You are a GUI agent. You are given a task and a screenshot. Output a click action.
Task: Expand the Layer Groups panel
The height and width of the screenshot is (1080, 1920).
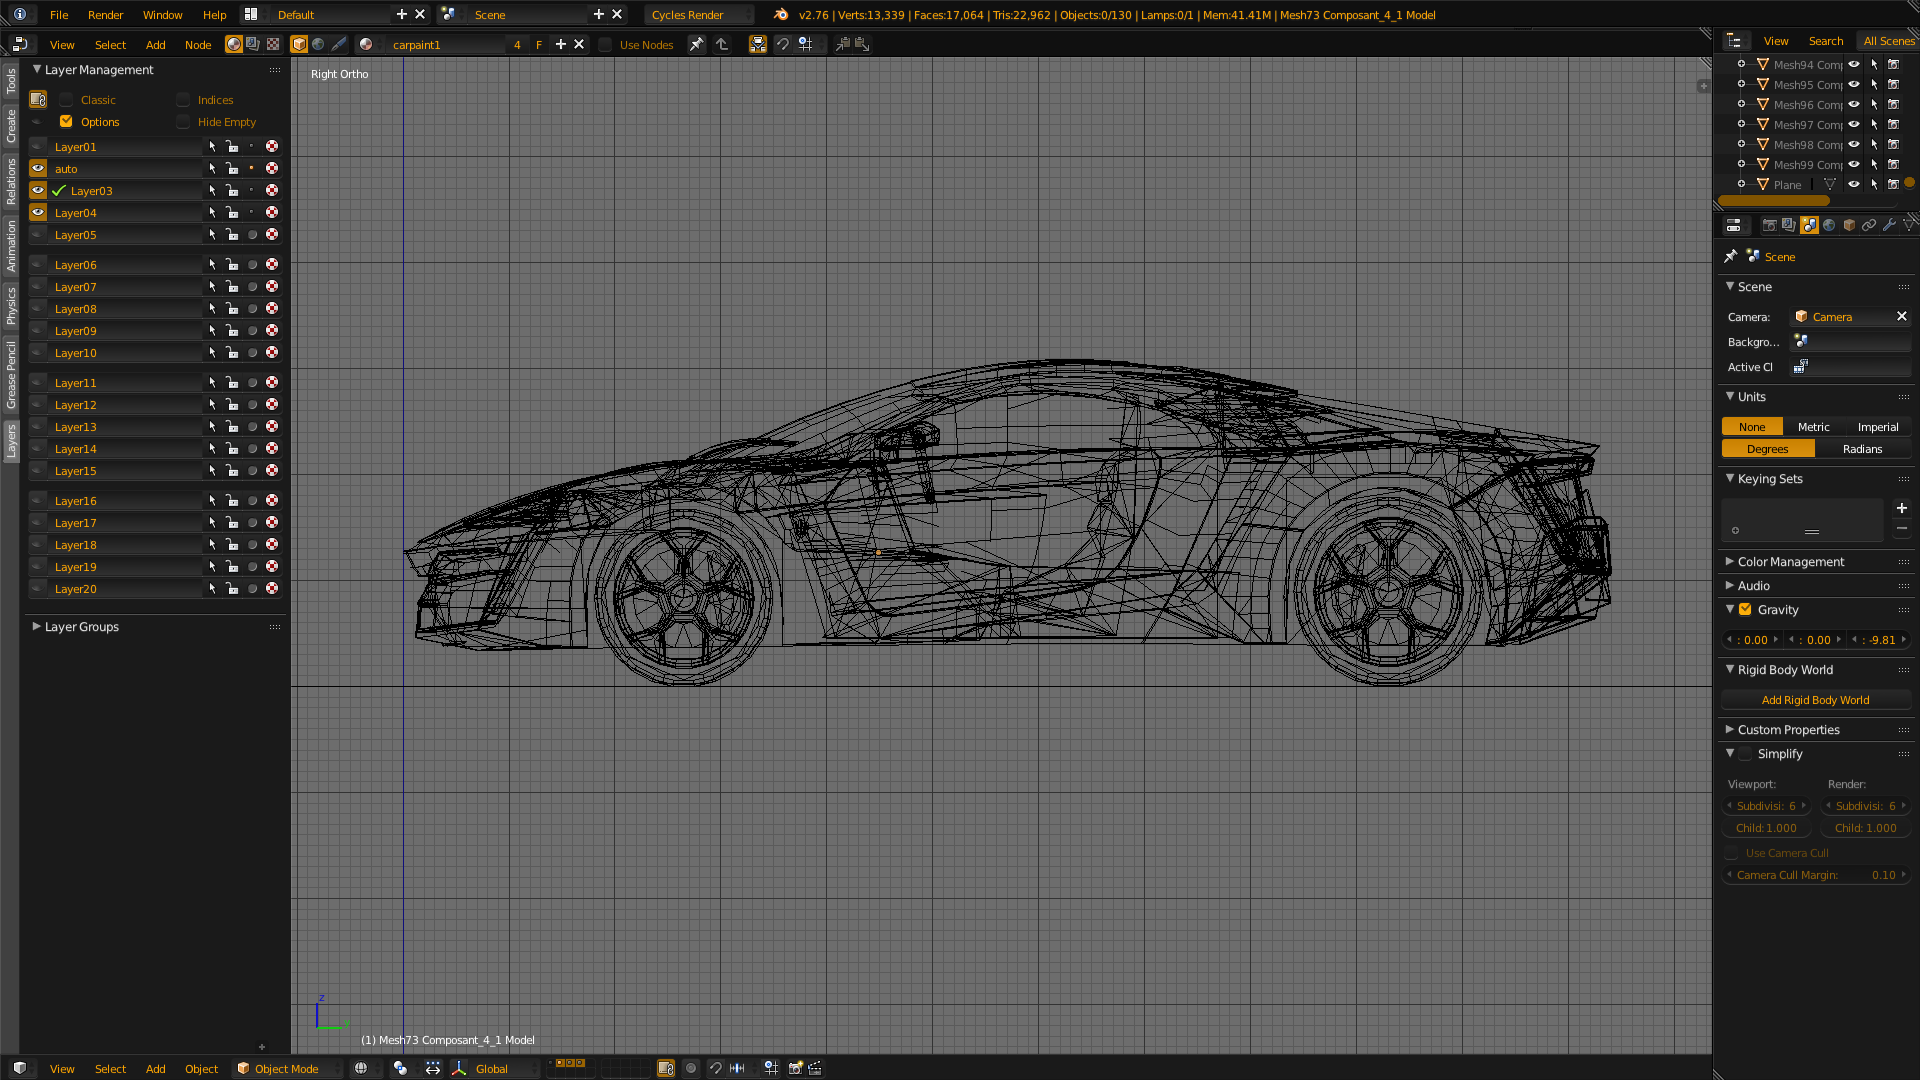(x=81, y=627)
